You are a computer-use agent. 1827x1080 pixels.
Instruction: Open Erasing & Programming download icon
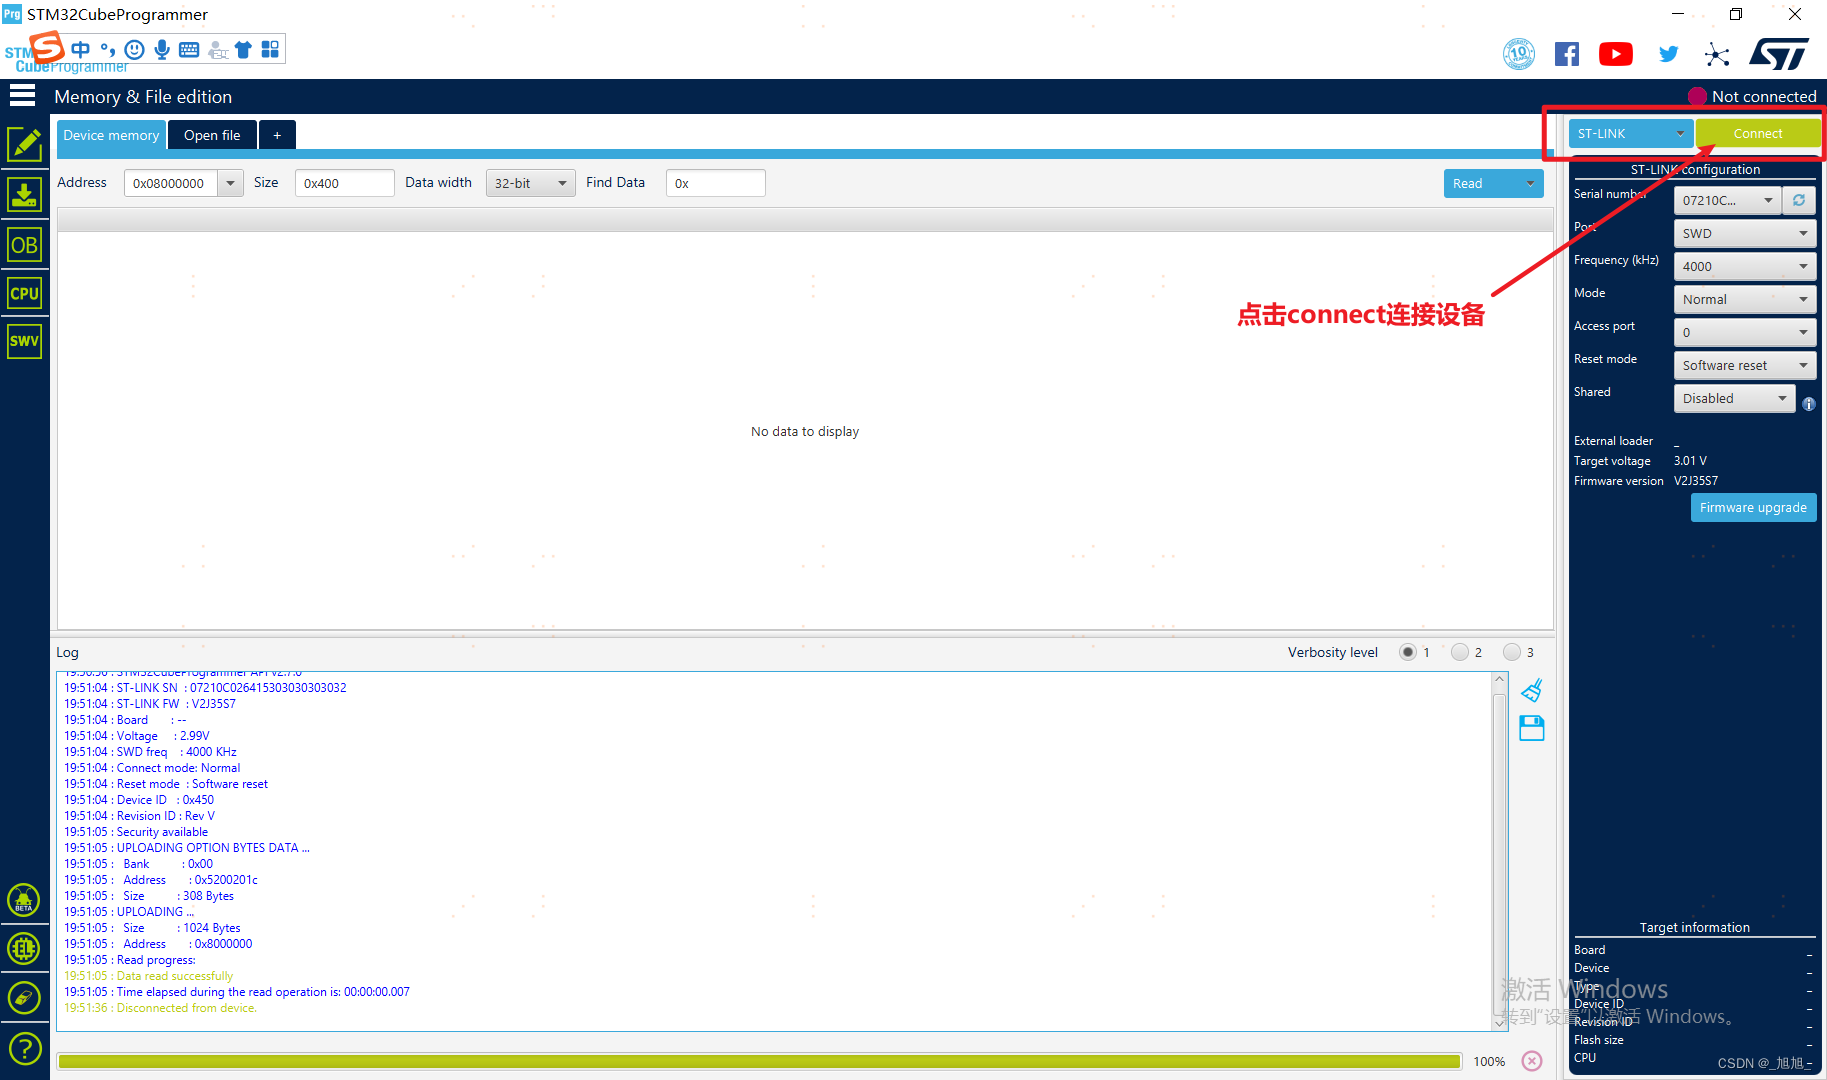pyautogui.click(x=24, y=194)
